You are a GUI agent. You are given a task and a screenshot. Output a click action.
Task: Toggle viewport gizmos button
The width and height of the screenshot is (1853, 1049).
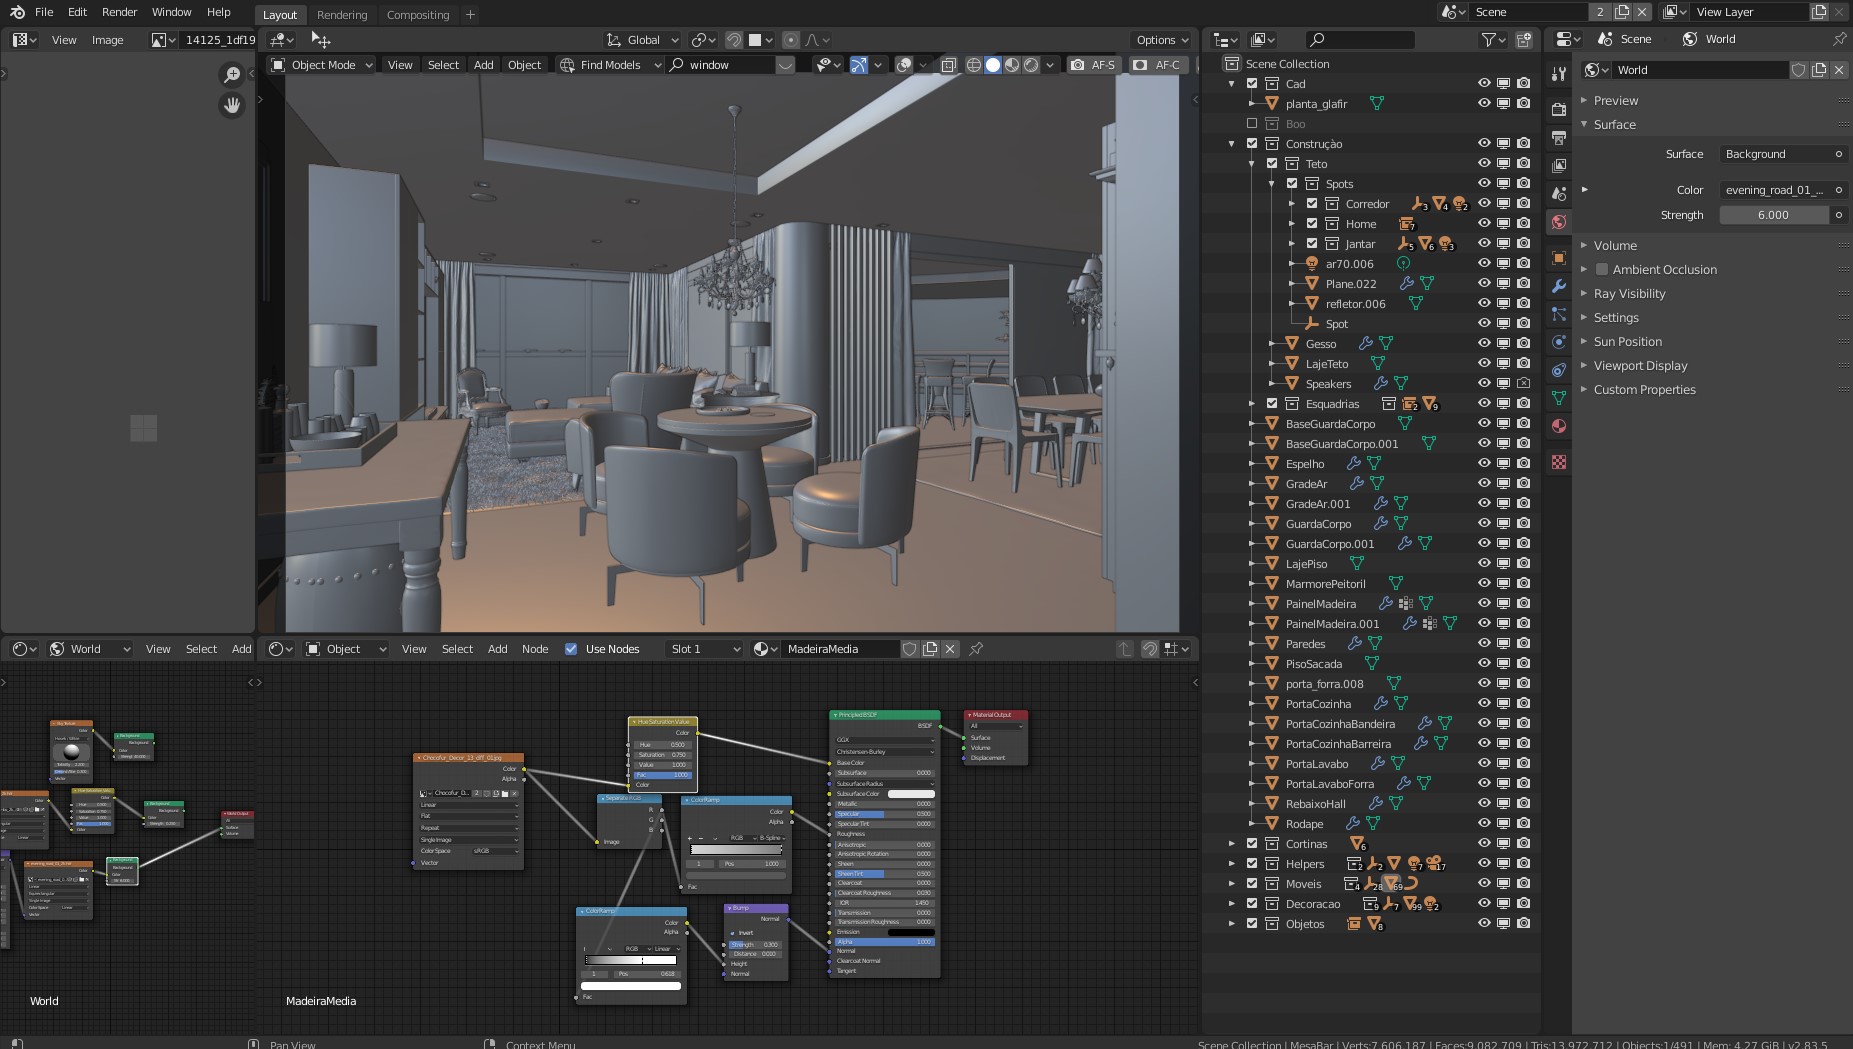coord(858,65)
